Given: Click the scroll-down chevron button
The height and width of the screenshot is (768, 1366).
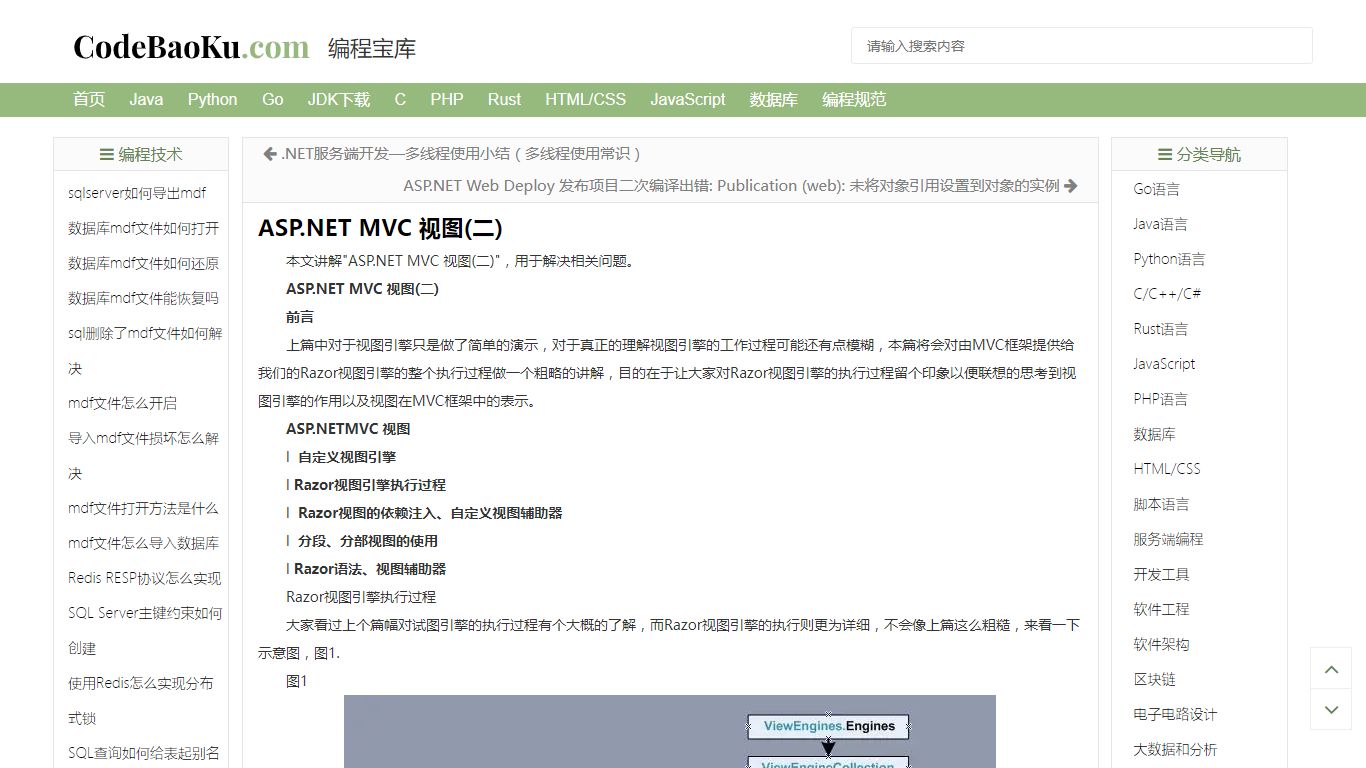Looking at the screenshot, I should pos(1331,709).
